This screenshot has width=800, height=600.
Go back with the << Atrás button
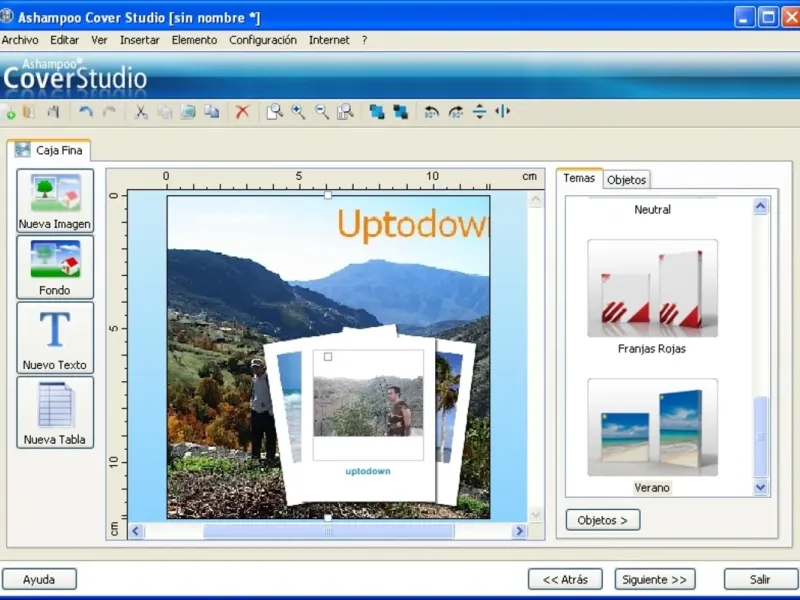coord(565,580)
